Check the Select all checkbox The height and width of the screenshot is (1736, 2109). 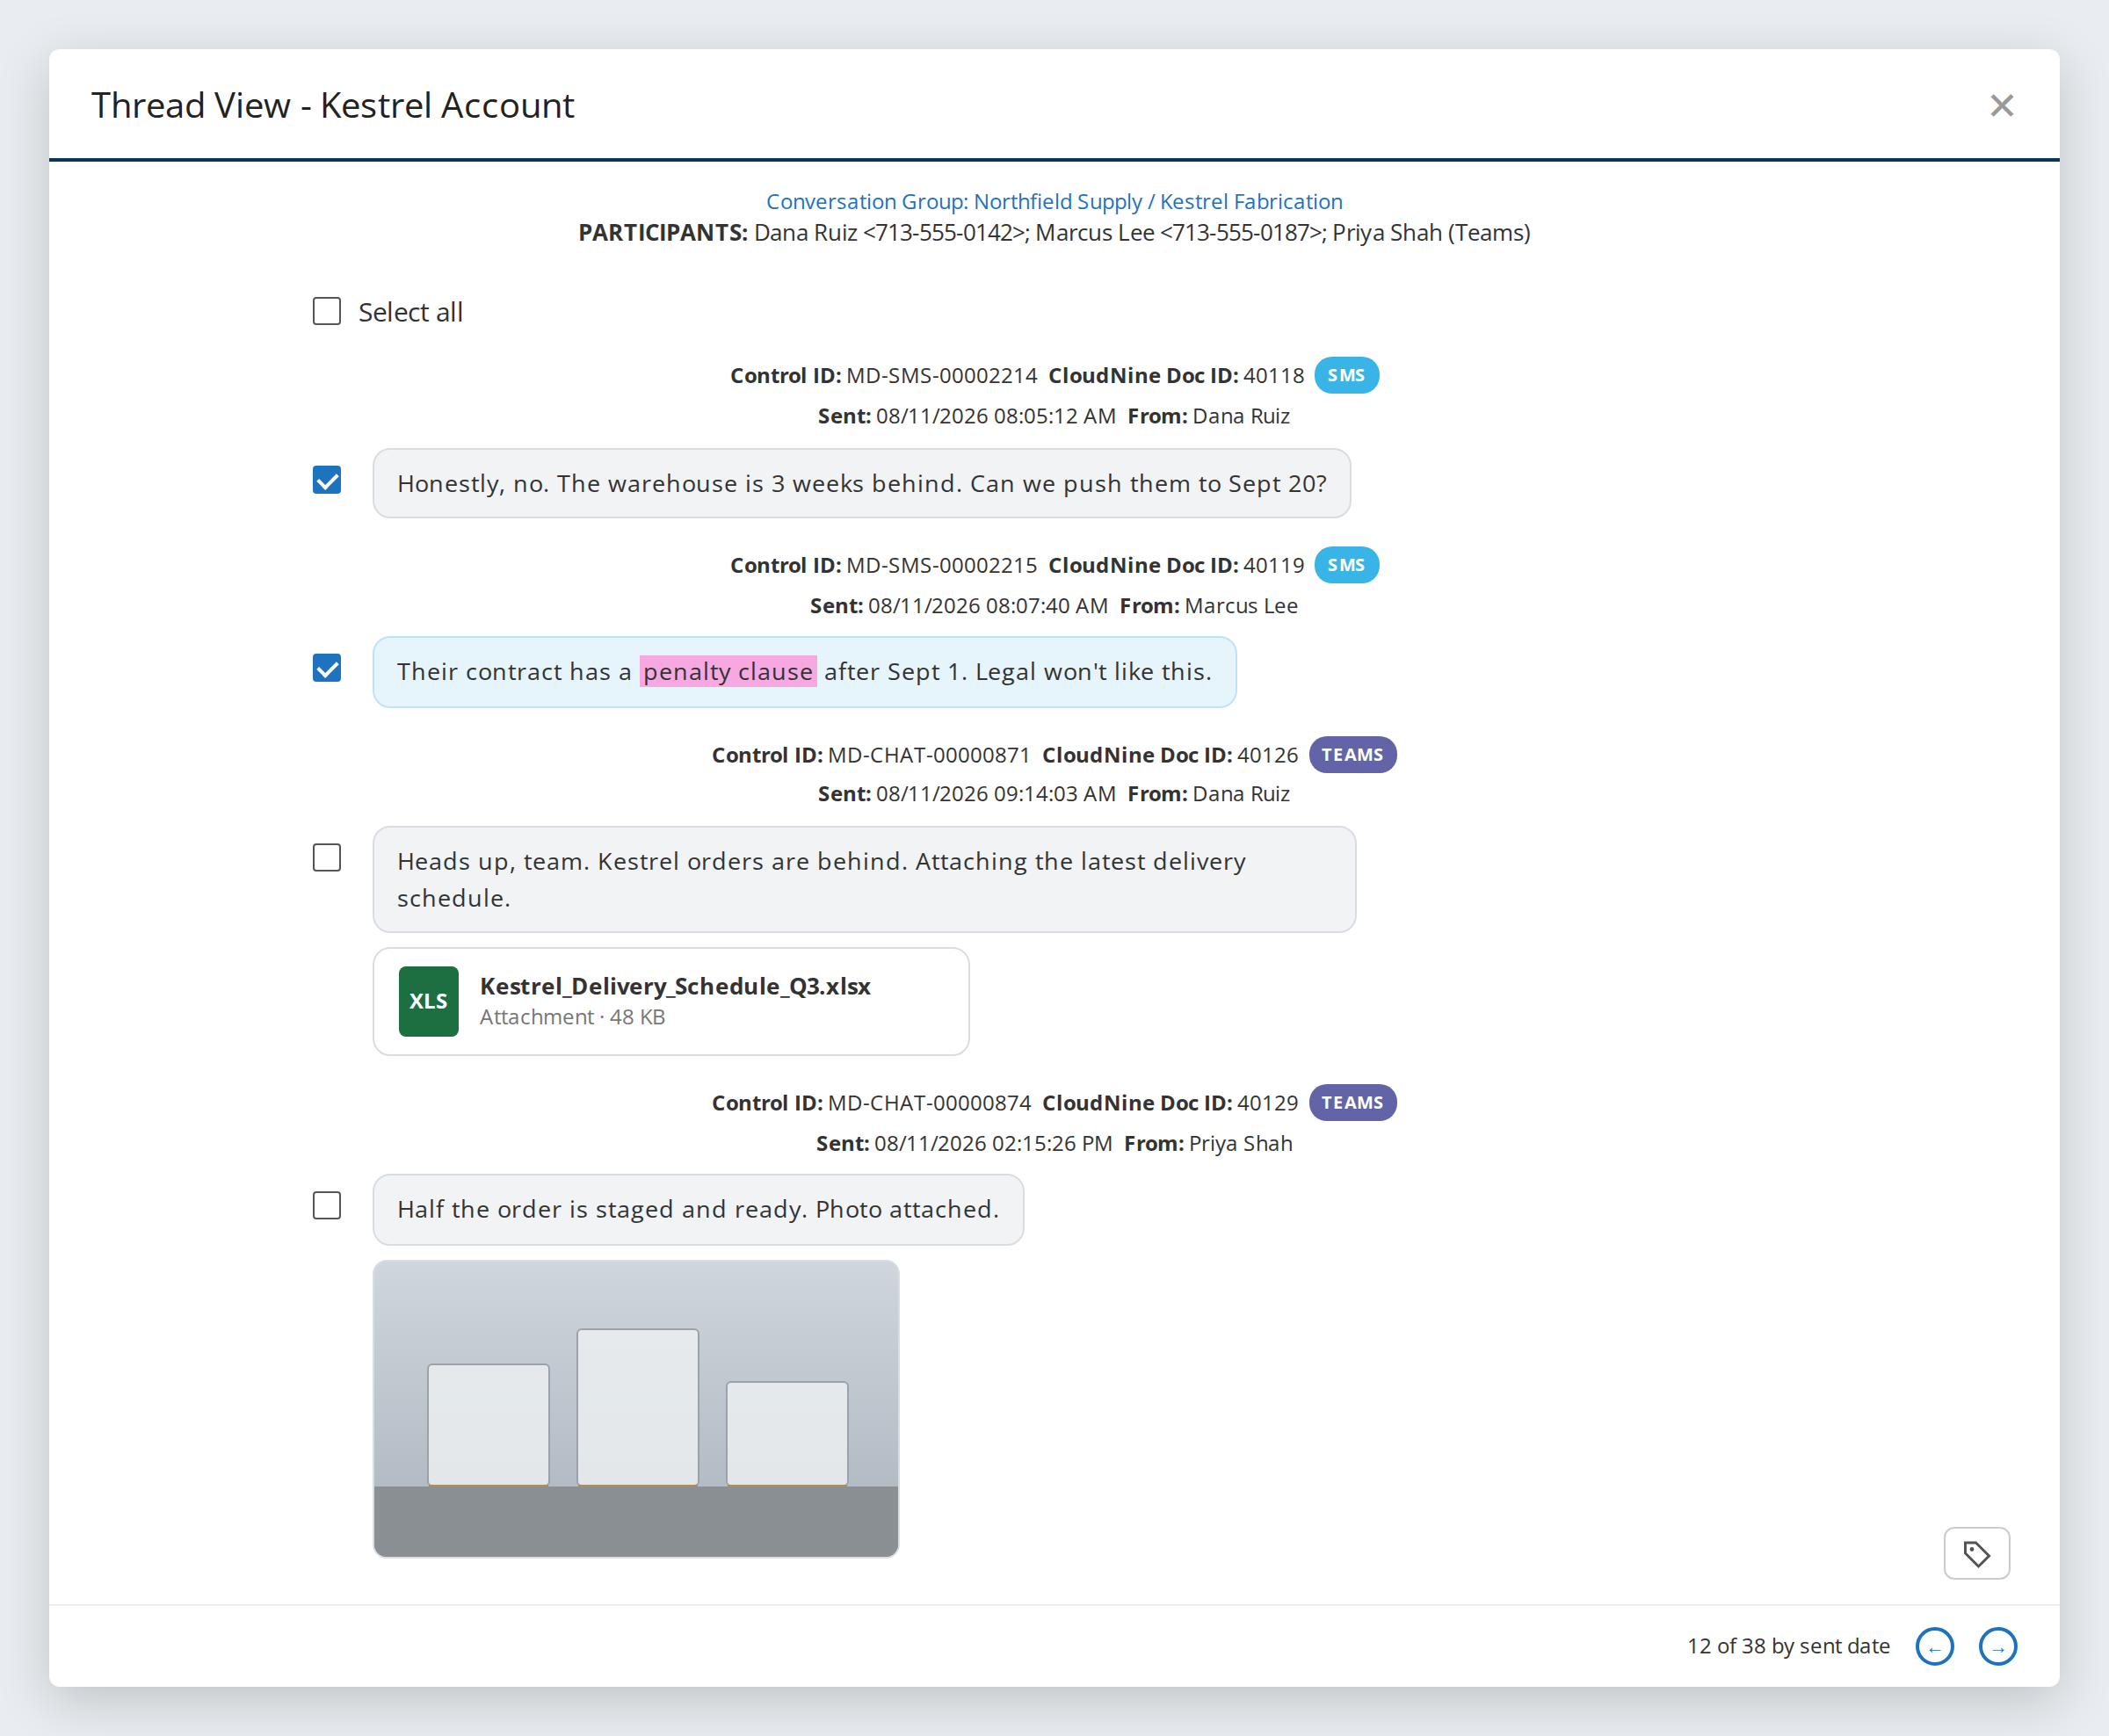tap(327, 311)
